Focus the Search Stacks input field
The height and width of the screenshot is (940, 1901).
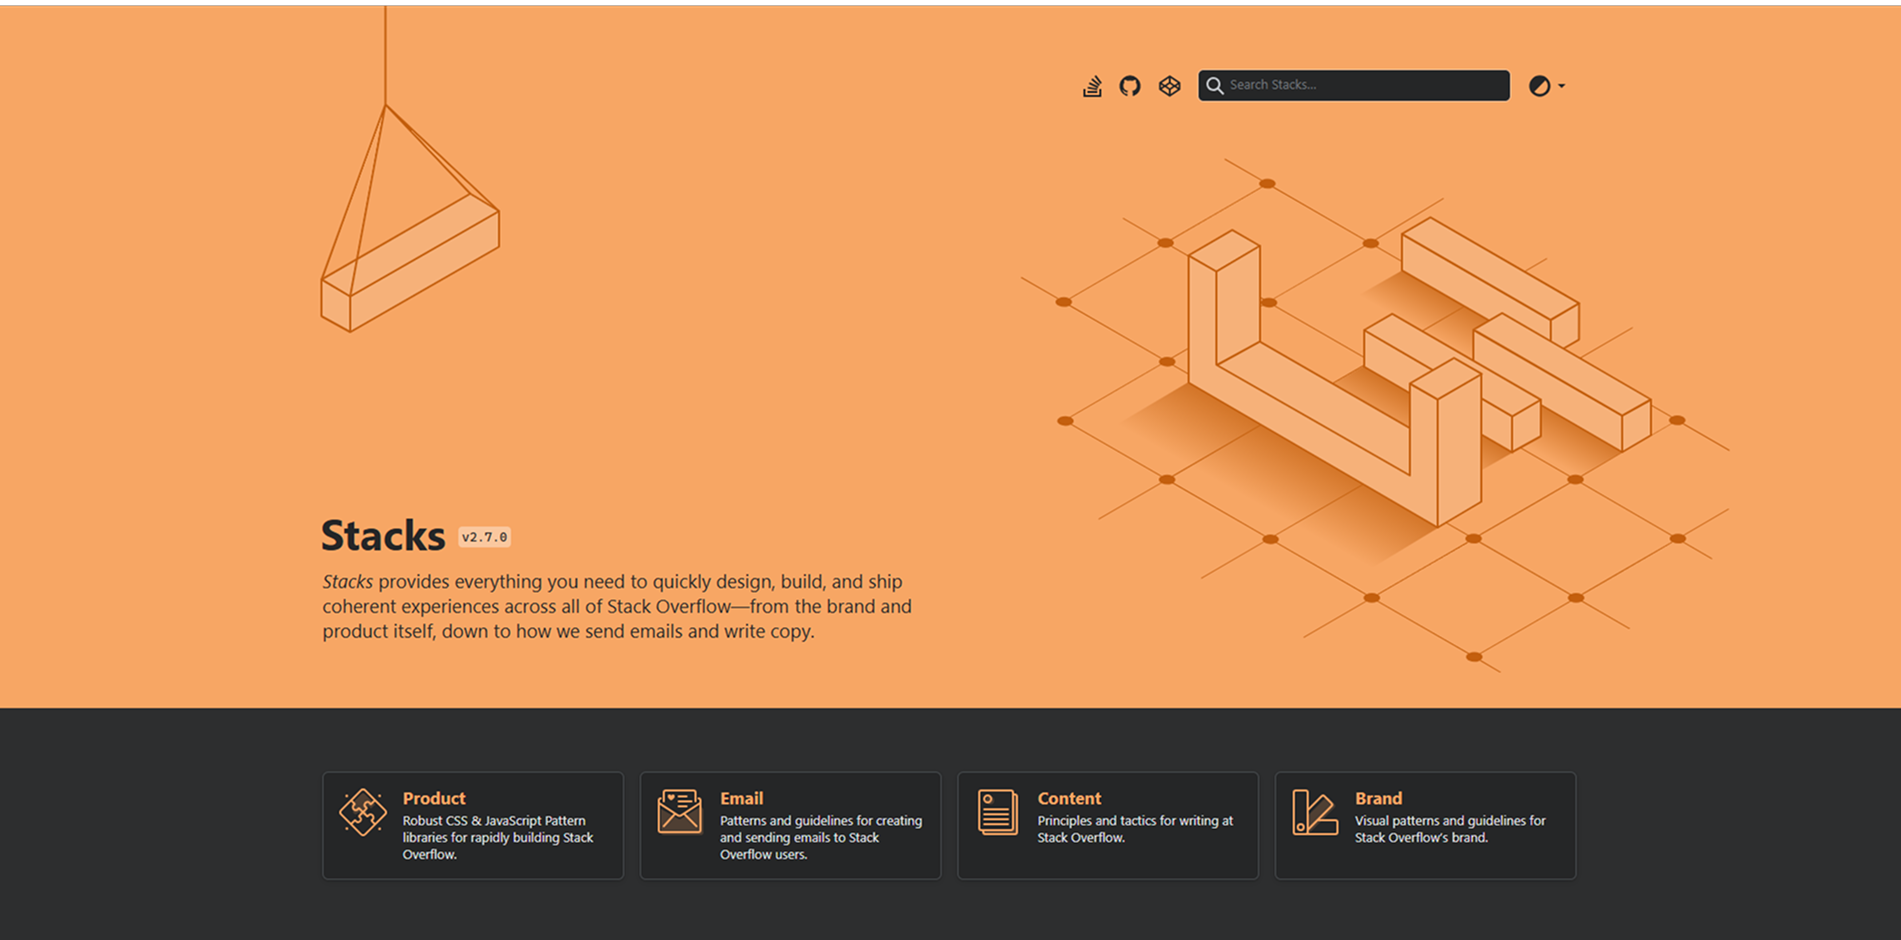click(x=1354, y=85)
